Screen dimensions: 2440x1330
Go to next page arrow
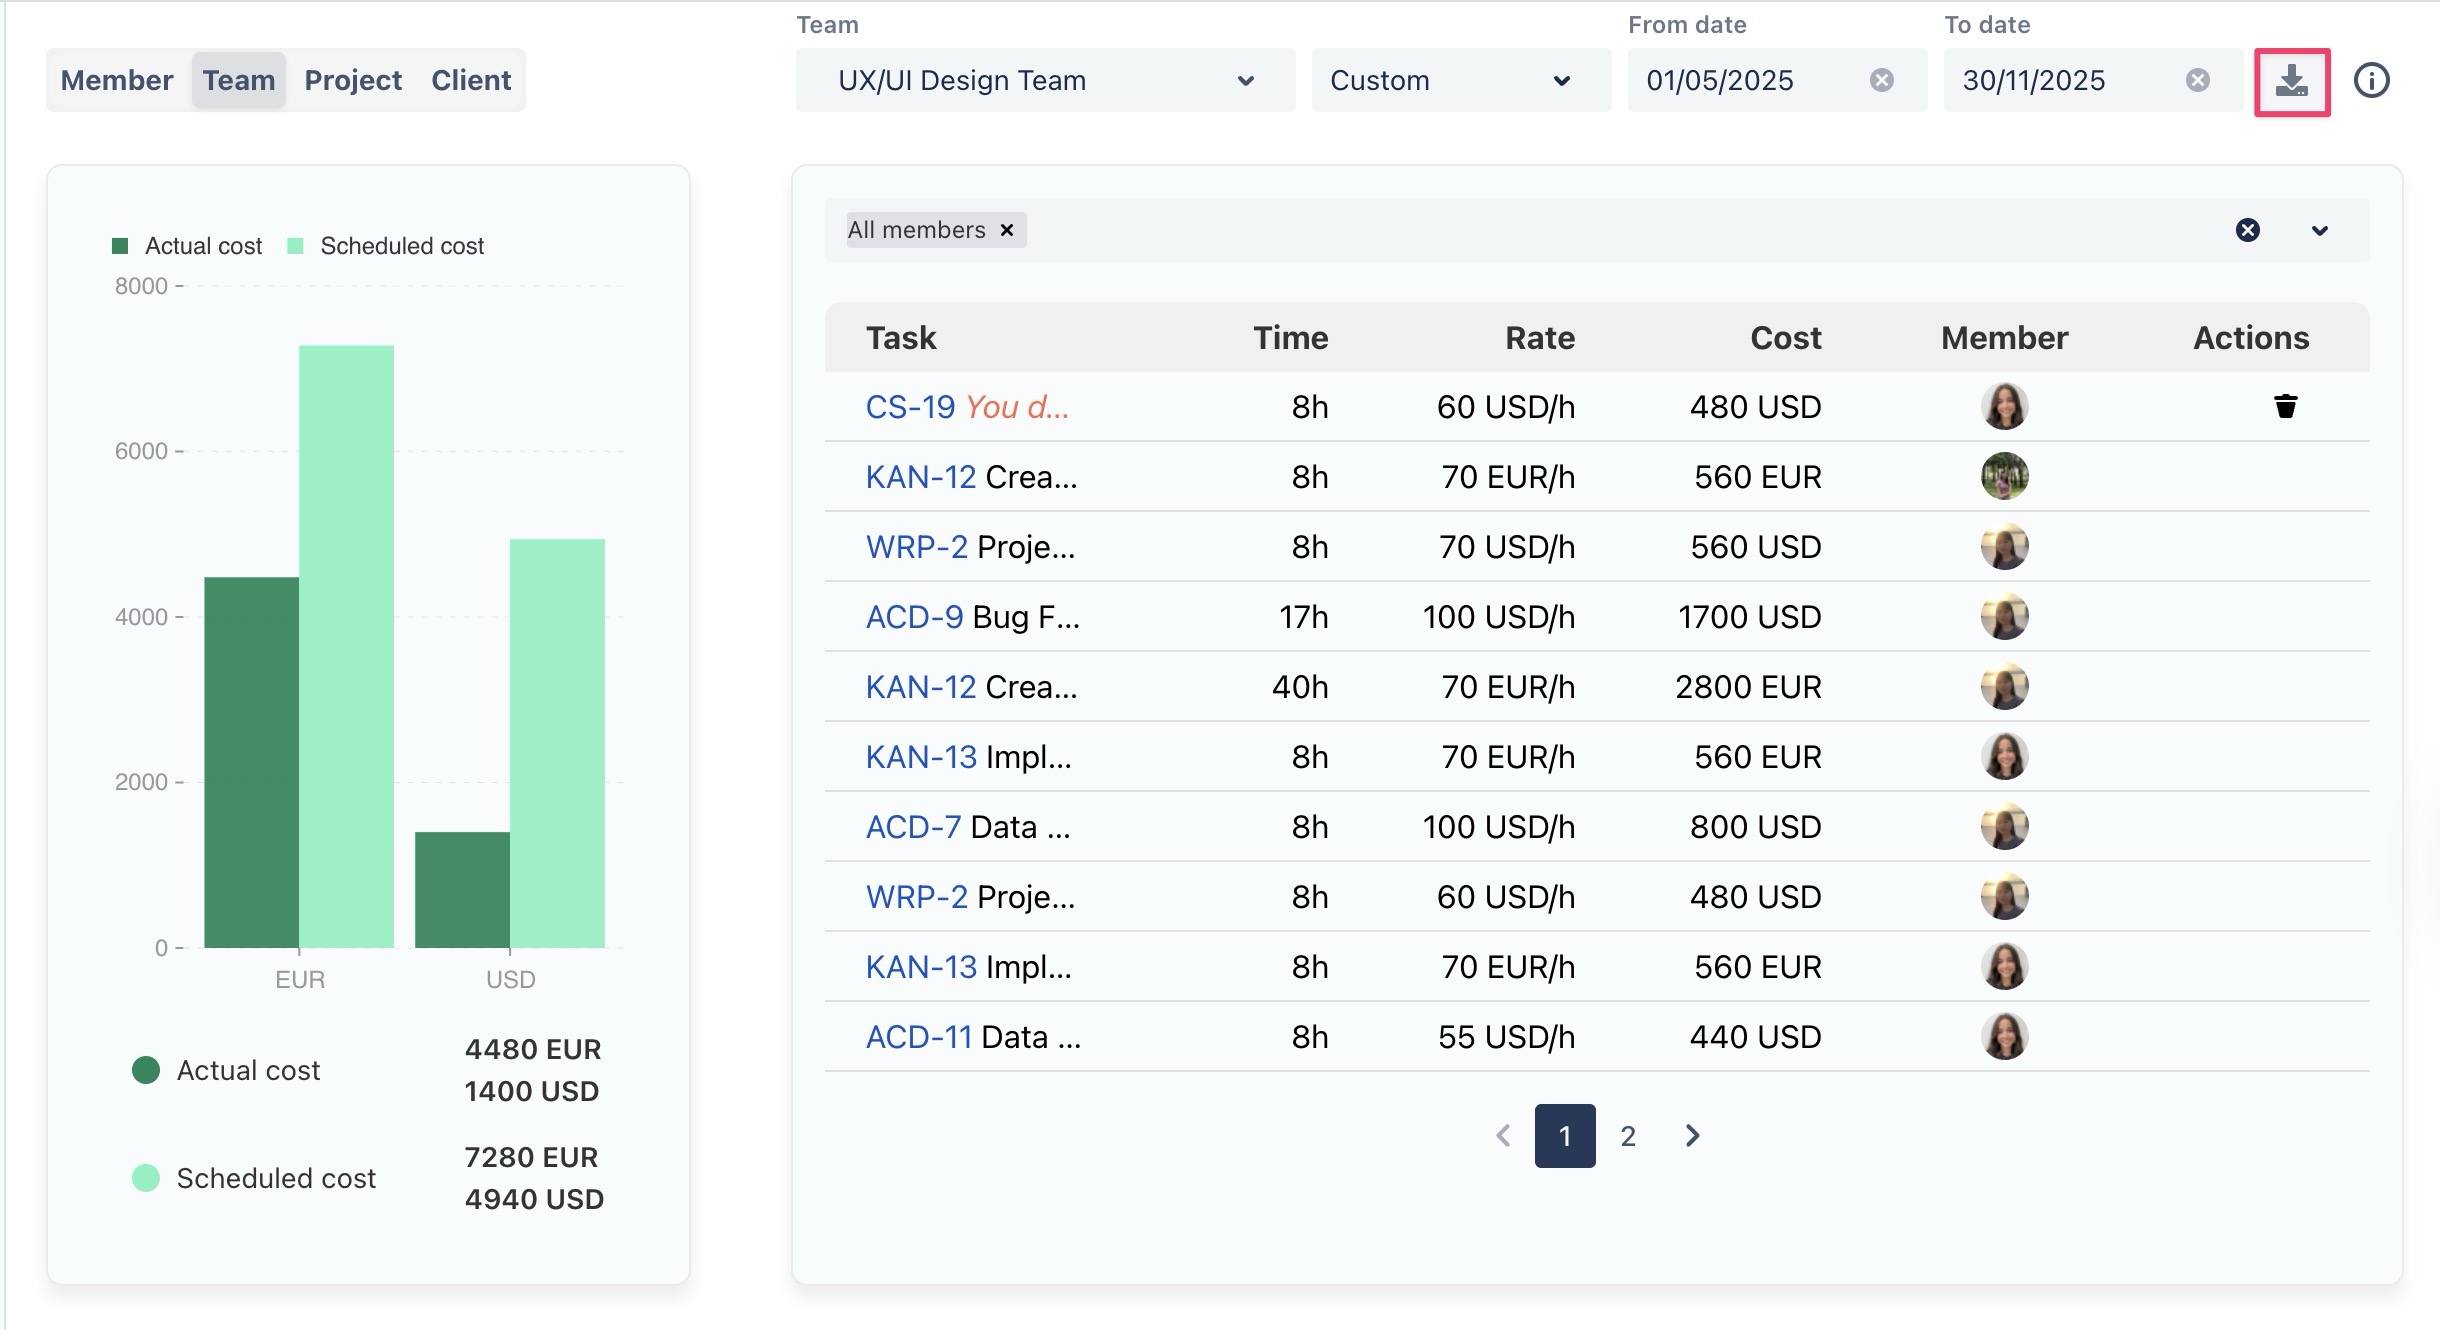pyautogui.click(x=1692, y=1136)
